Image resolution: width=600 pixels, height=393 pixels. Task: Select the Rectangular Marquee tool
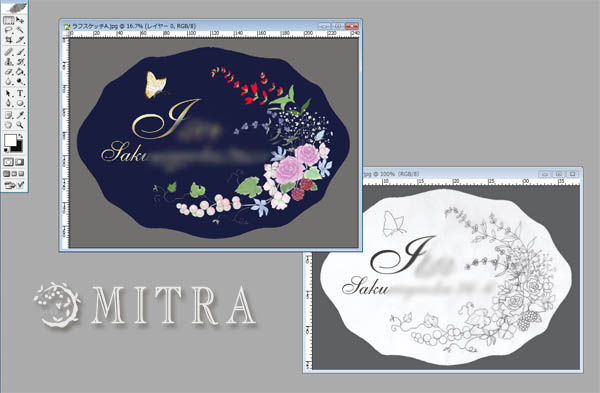(x=8, y=20)
